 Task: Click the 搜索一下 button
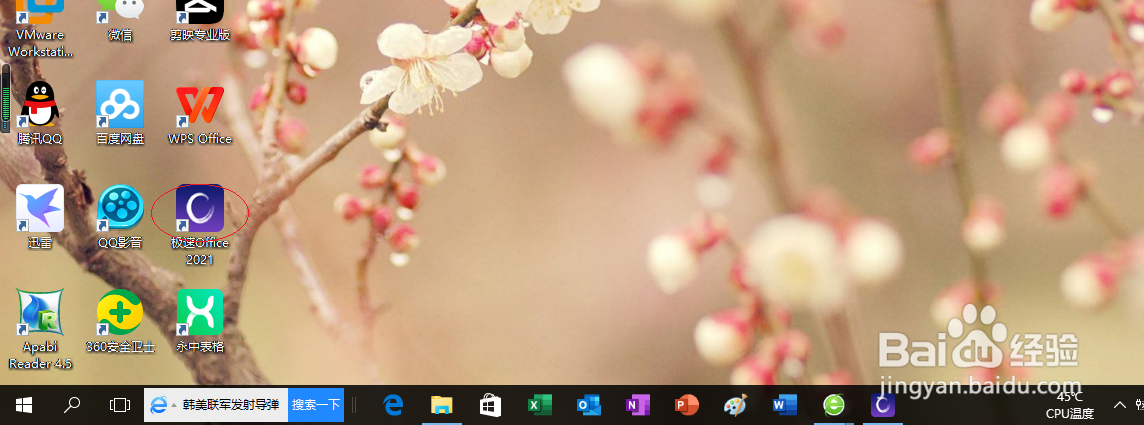click(x=316, y=405)
